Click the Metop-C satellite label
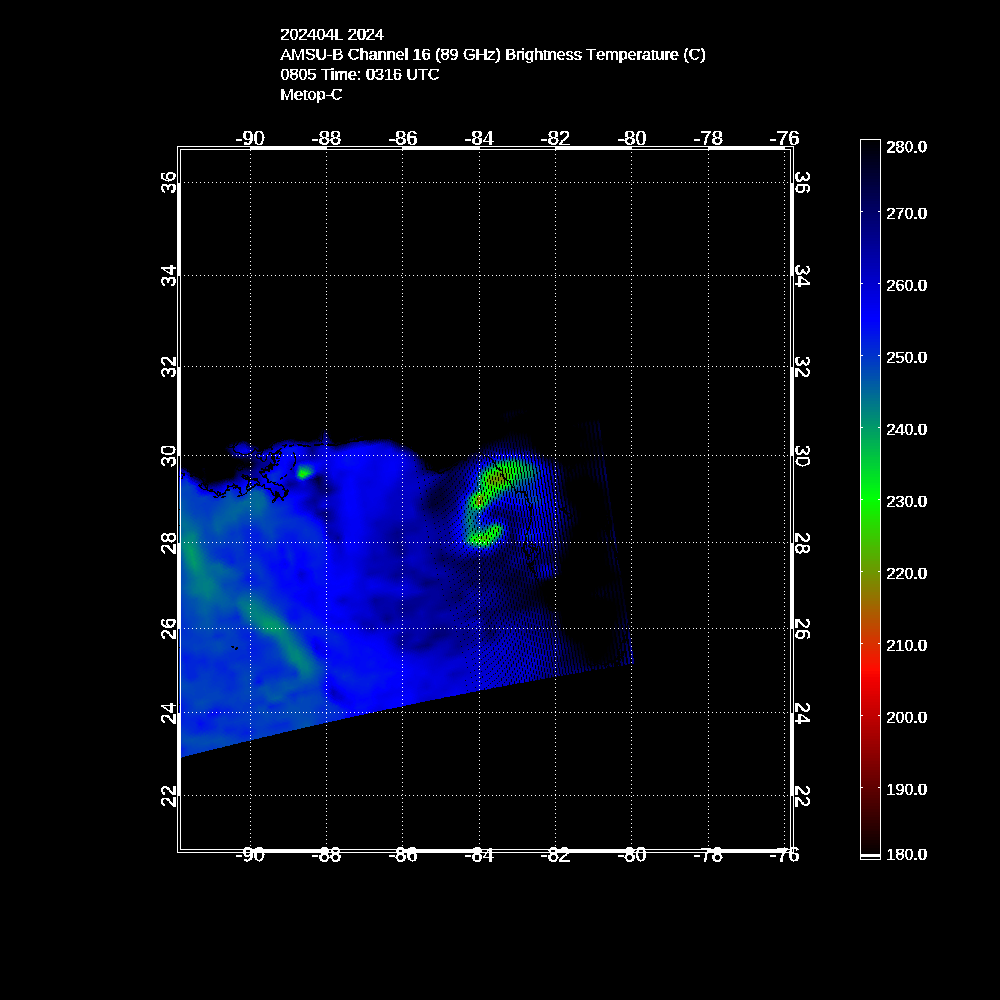The width and height of the screenshot is (1000, 1000). (311, 95)
